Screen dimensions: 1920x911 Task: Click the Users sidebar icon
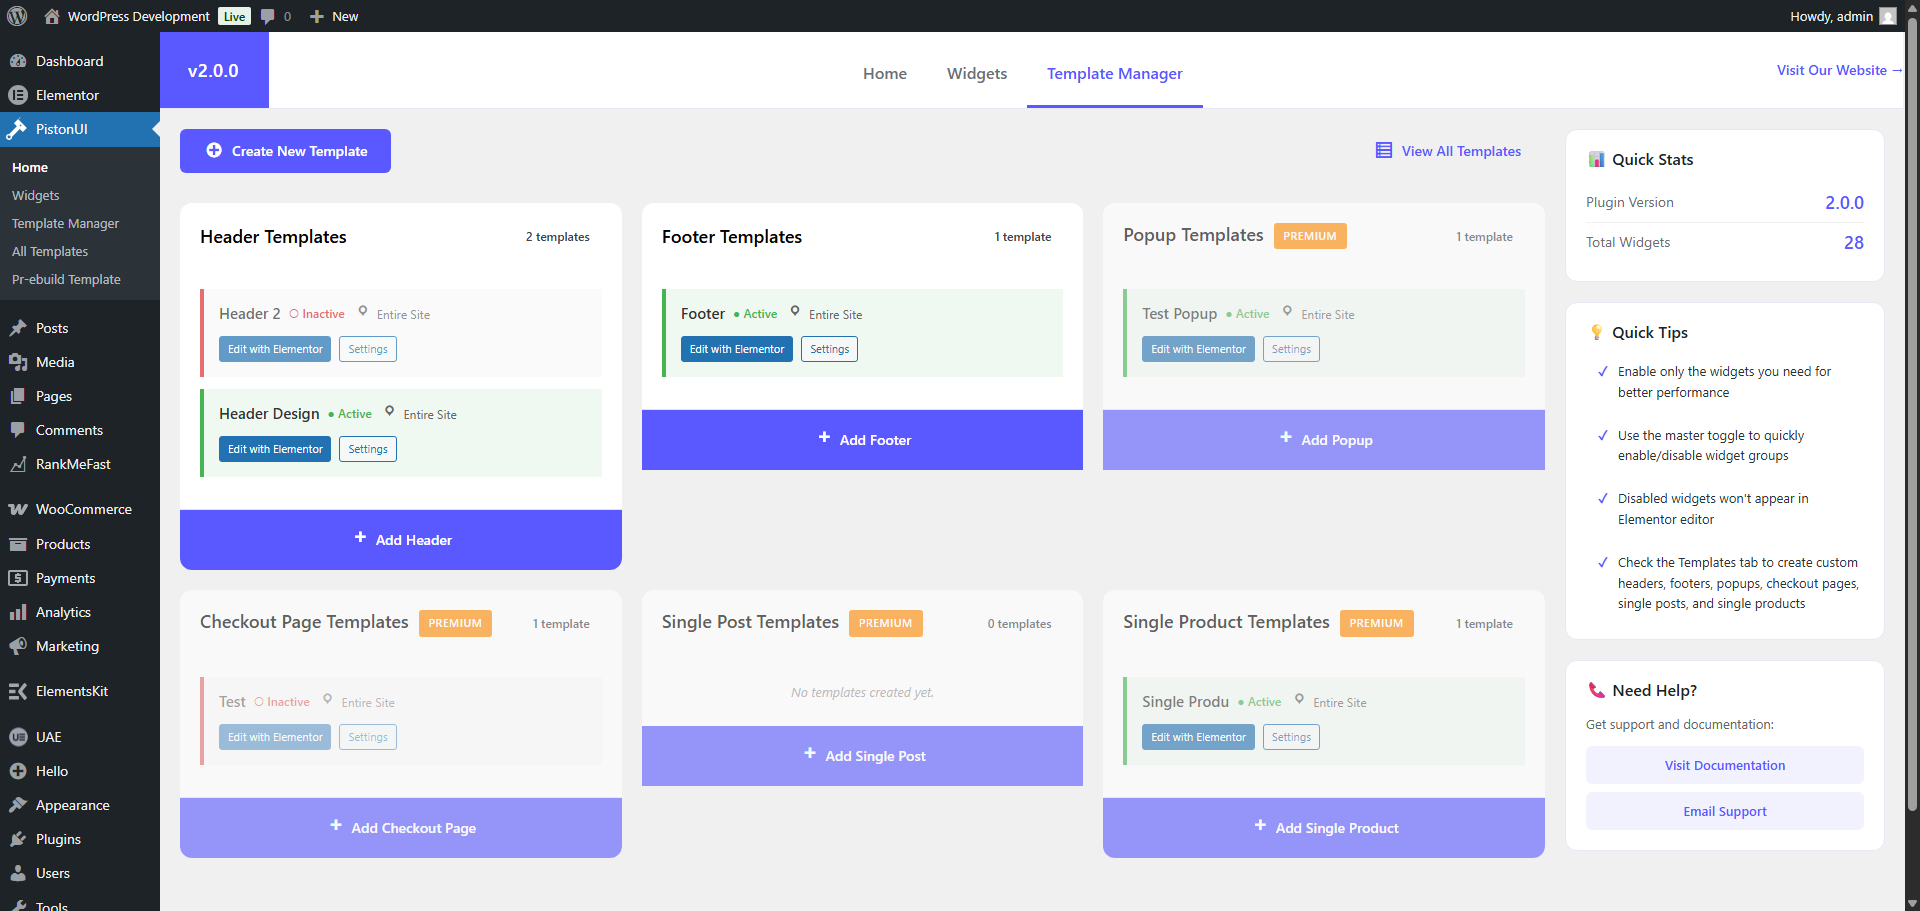click(18, 873)
